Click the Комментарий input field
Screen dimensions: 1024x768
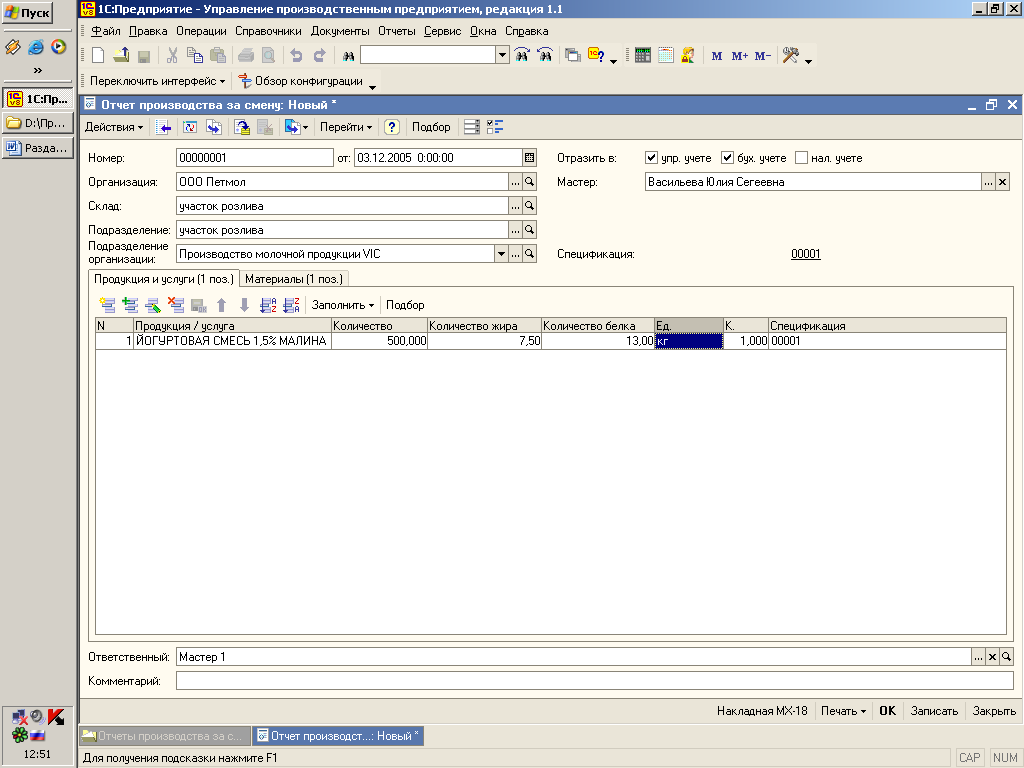coord(595,681)
